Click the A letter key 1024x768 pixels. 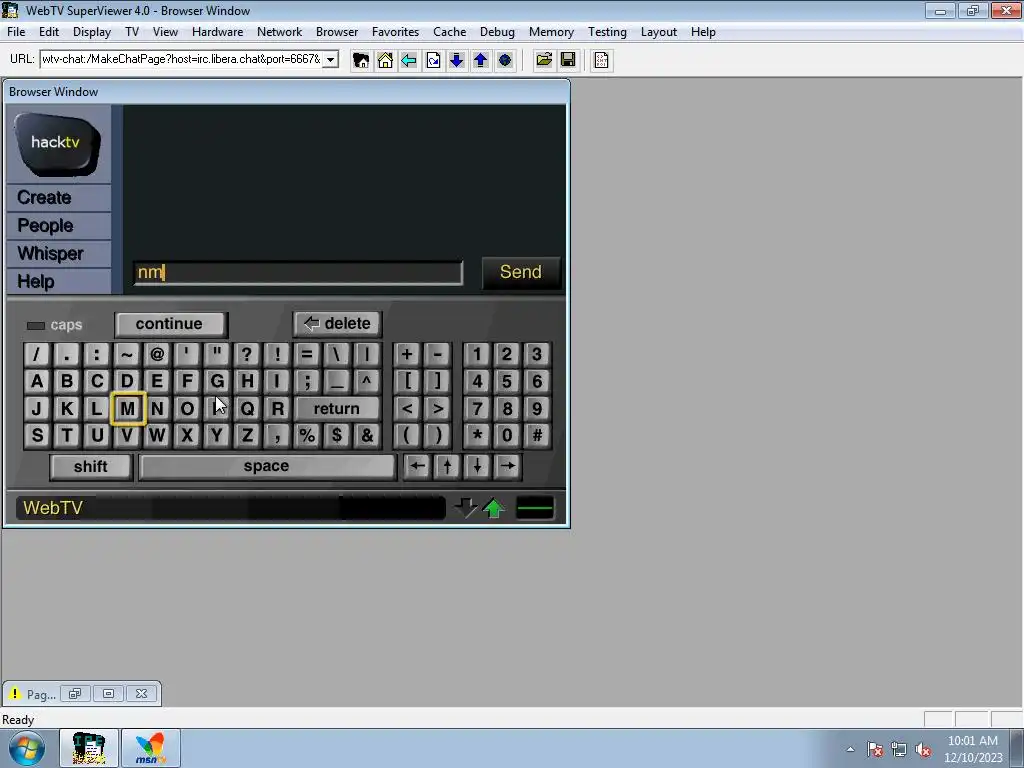click(37, 381)
